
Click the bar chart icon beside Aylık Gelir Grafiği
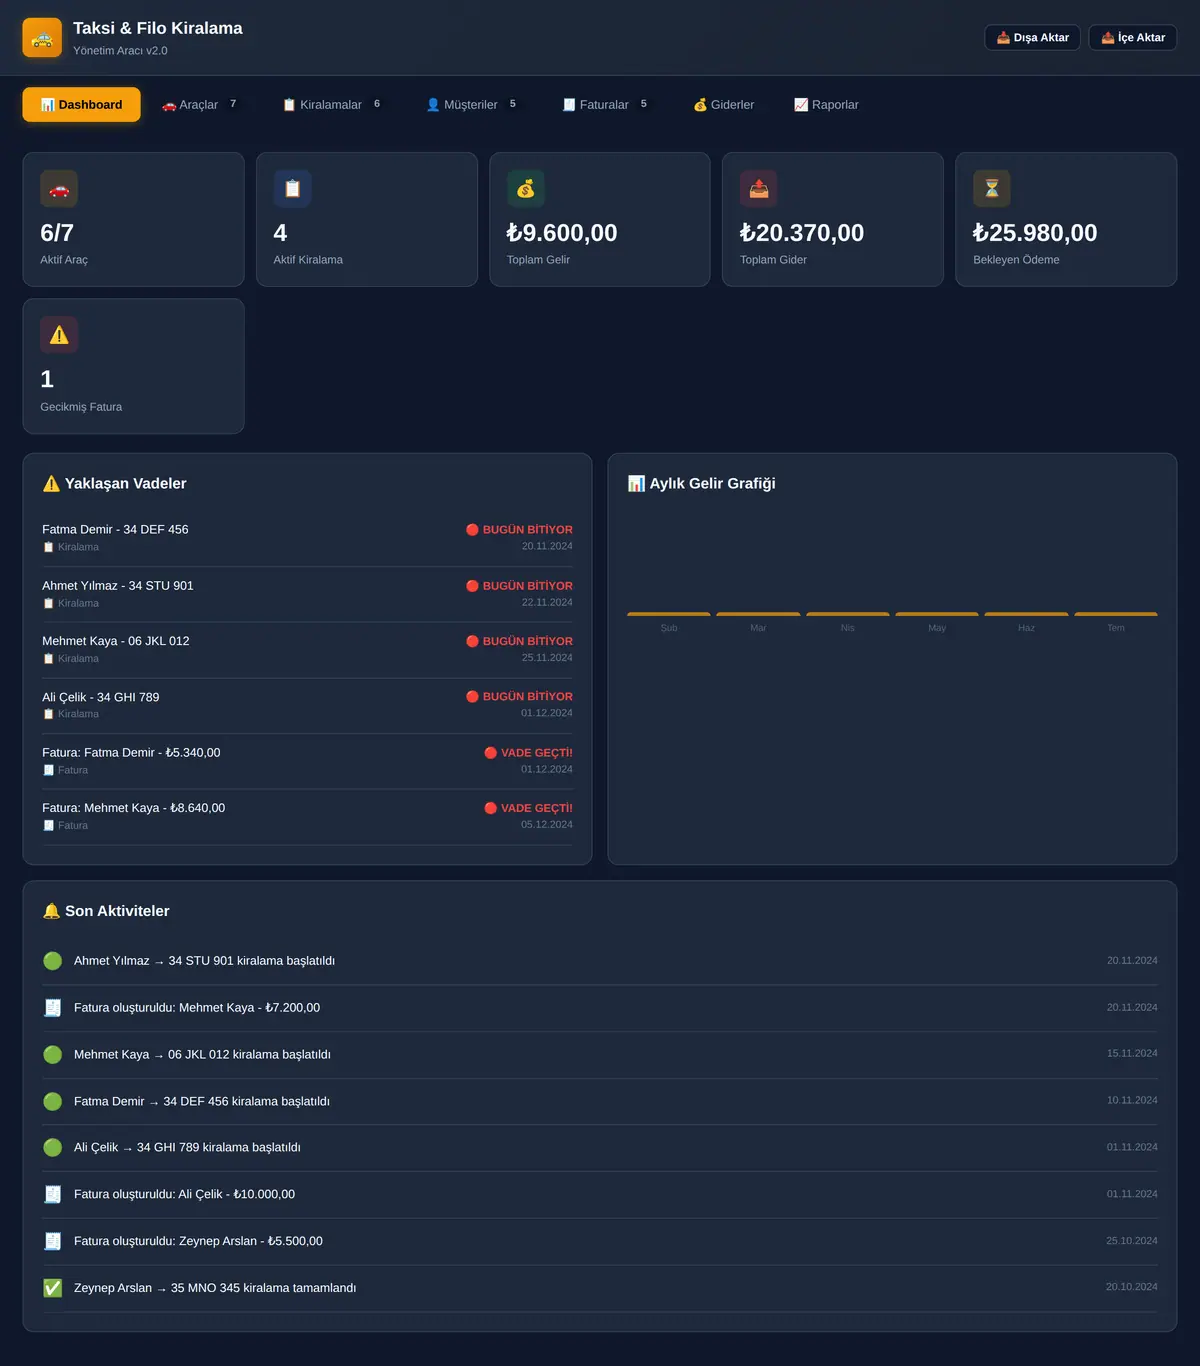tap(636, 484)
